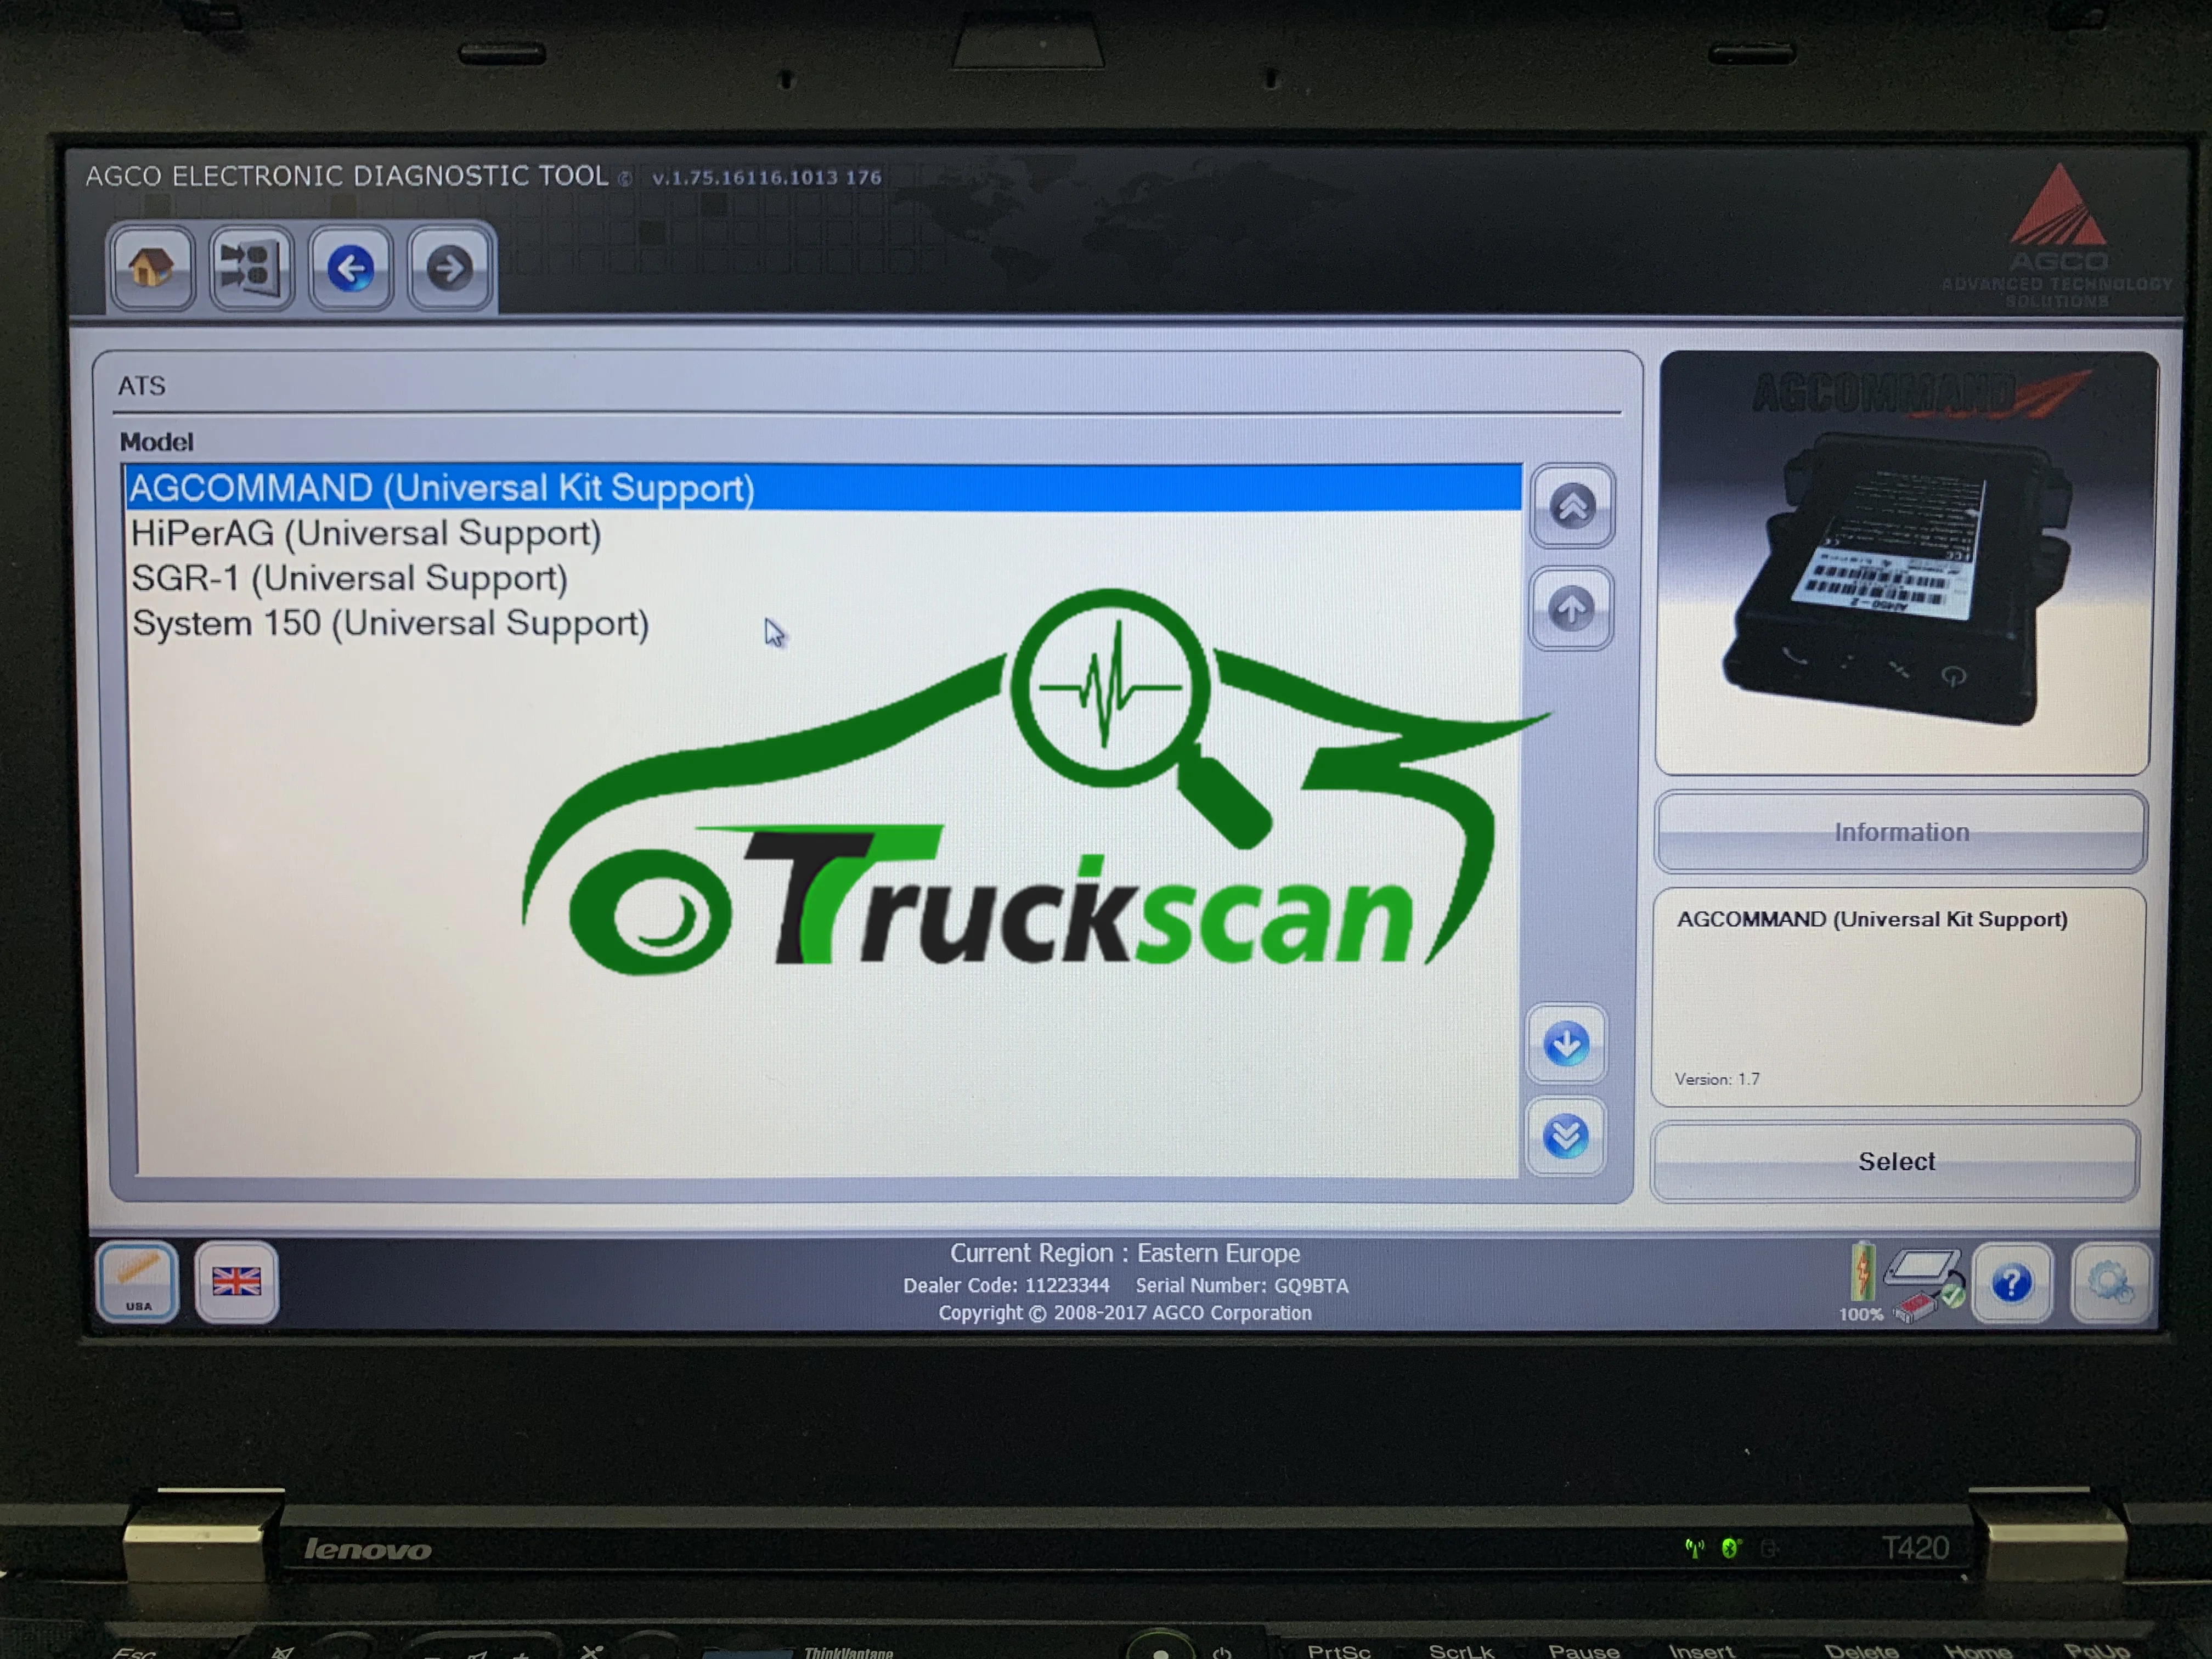
Task: Select System 150 (Universal Support) entry
Action: [x=390, y=623]
